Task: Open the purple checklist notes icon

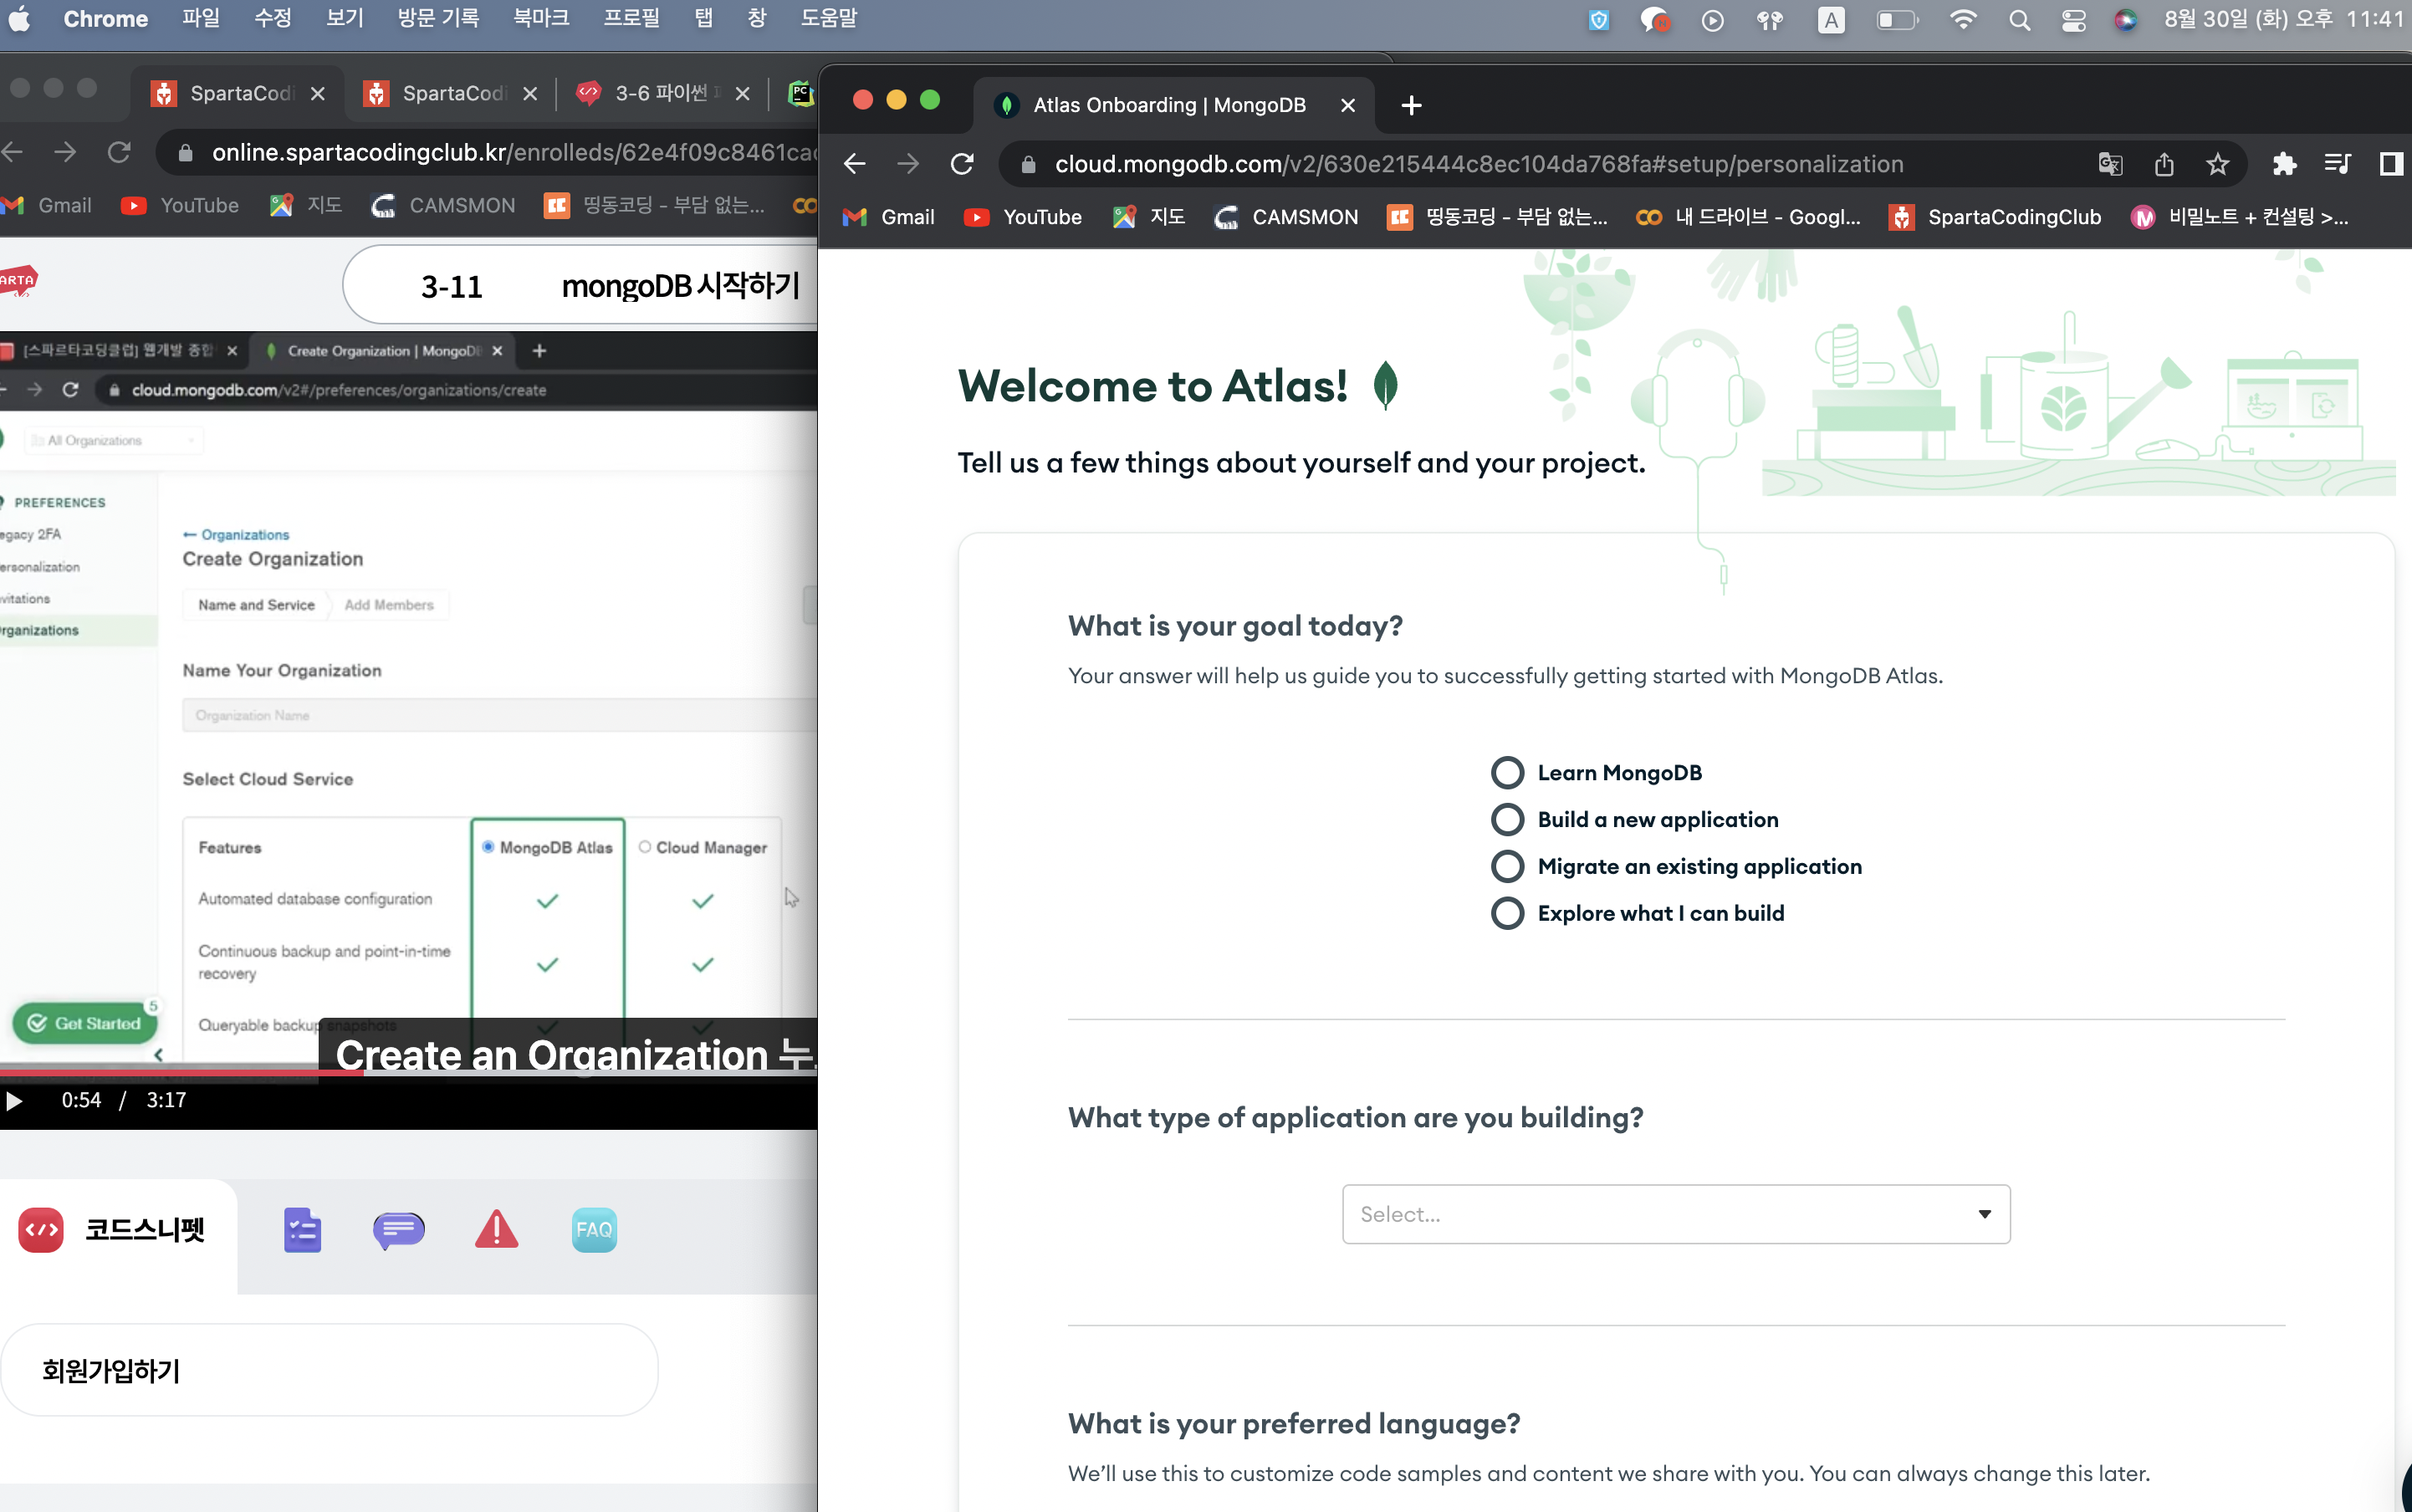Action: (x=301, y=1230)
